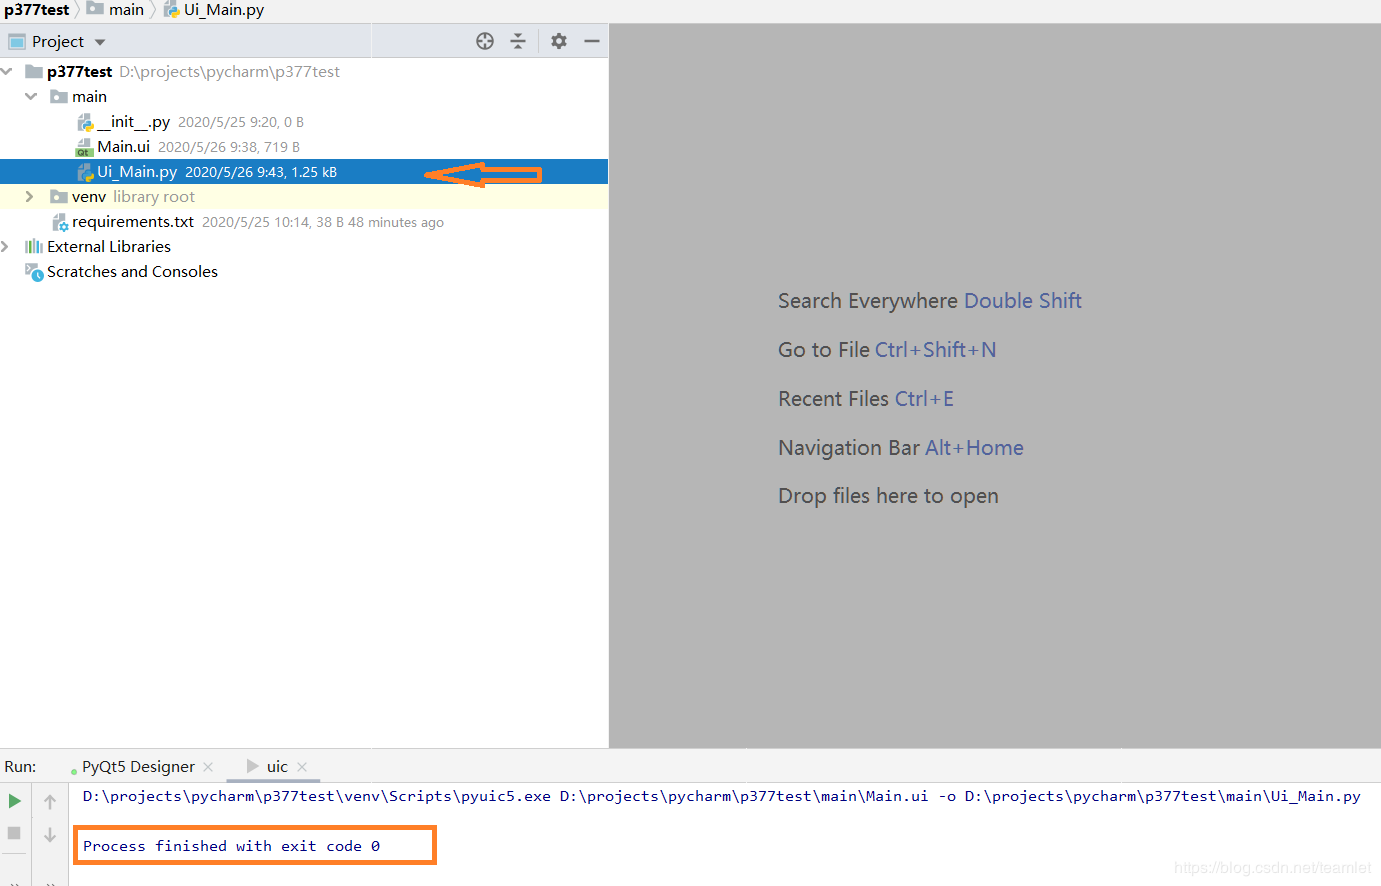1381x886 pixels.
Task: Click the Collapse All icon in Project panel
Action: tap(518, 41)
